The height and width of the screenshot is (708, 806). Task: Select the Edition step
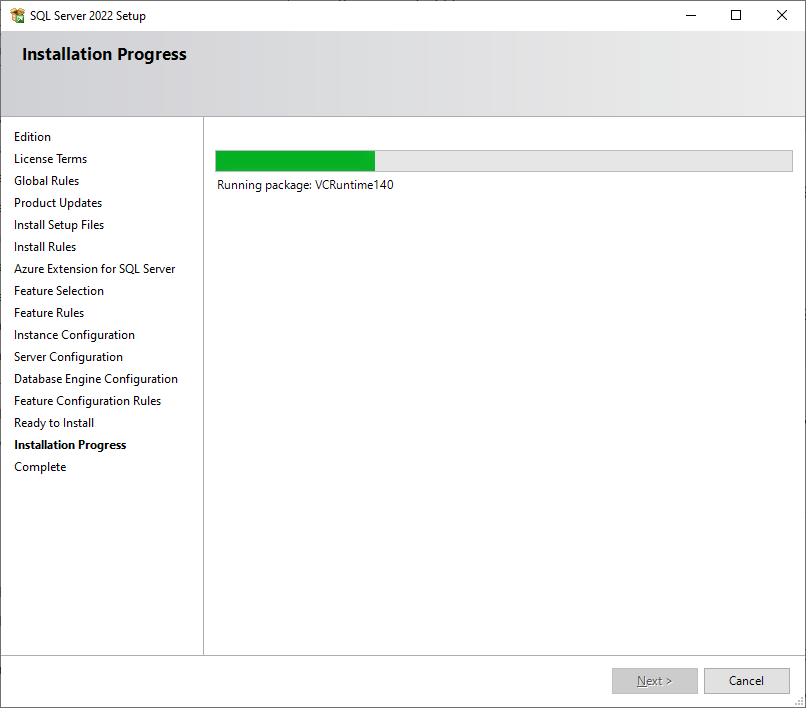coord(32,136)
